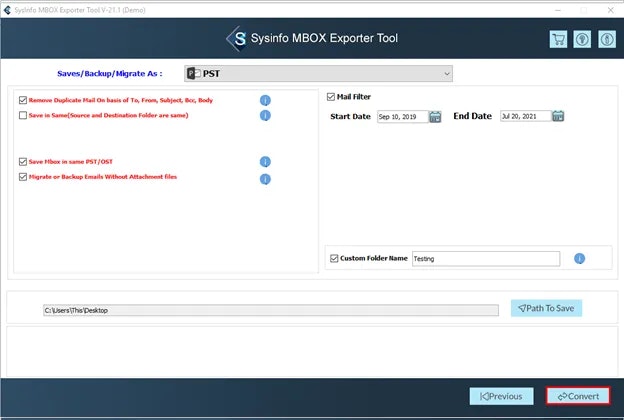Disable the Mail Filter checkbox
Viewport: 624px width, 420px height.
click(x=331, y=97)
